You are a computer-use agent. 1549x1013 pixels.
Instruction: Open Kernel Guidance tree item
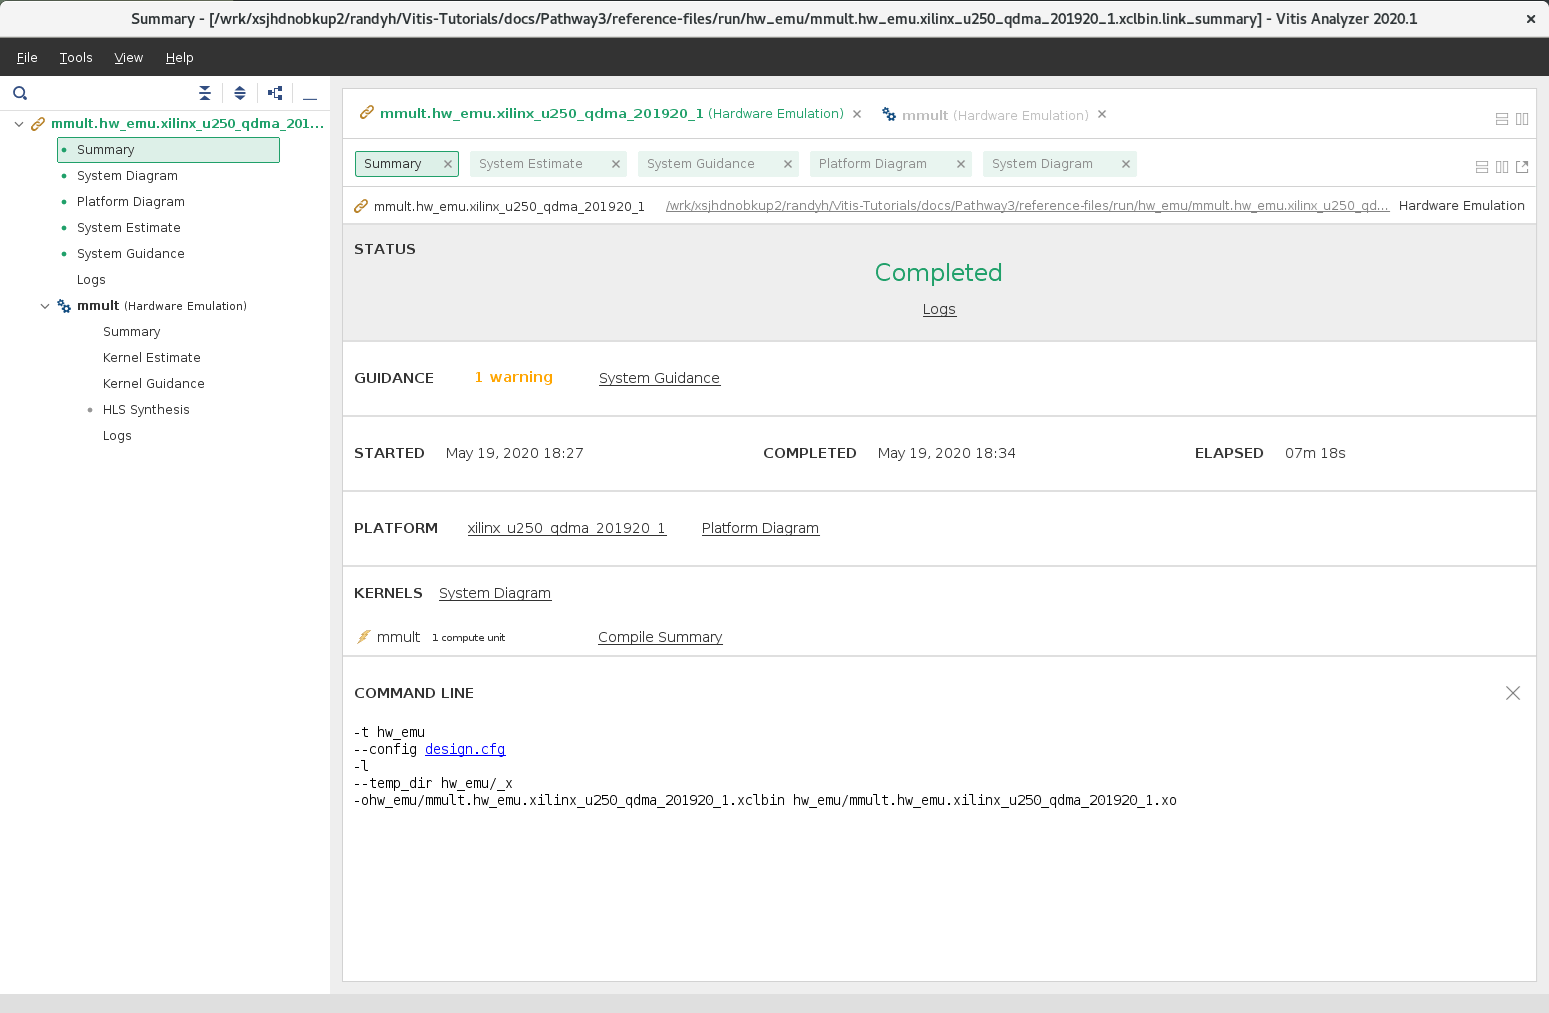(x=154, y=384)
